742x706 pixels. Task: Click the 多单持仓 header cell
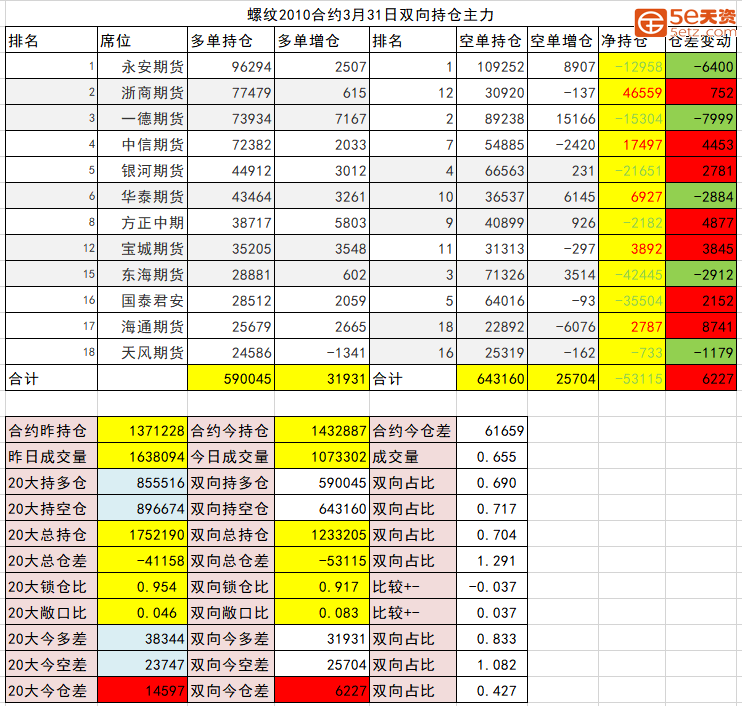coord(229,41)
